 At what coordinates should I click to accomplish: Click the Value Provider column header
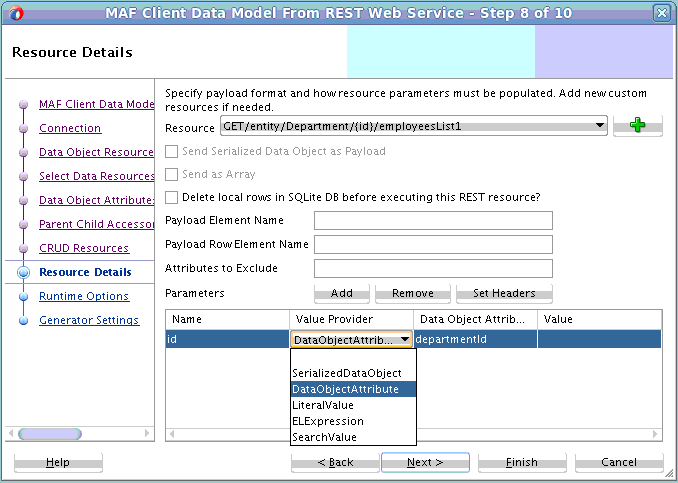click(x=352, y=320)
